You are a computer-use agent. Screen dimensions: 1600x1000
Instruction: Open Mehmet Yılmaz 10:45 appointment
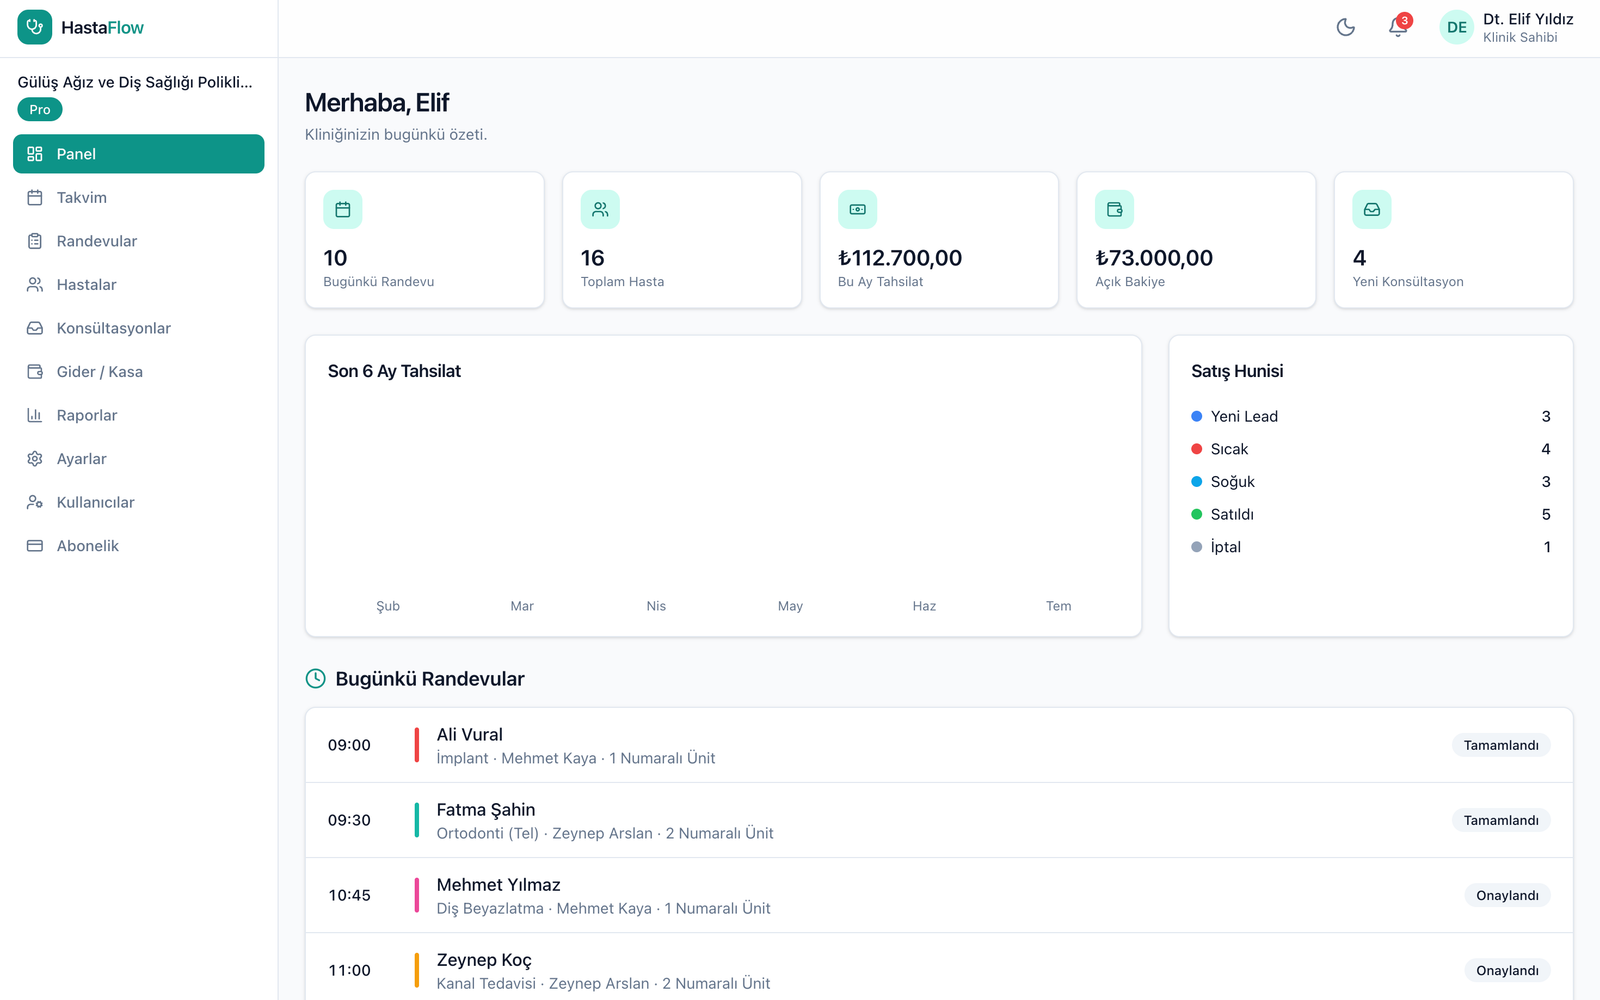point(939,895)
